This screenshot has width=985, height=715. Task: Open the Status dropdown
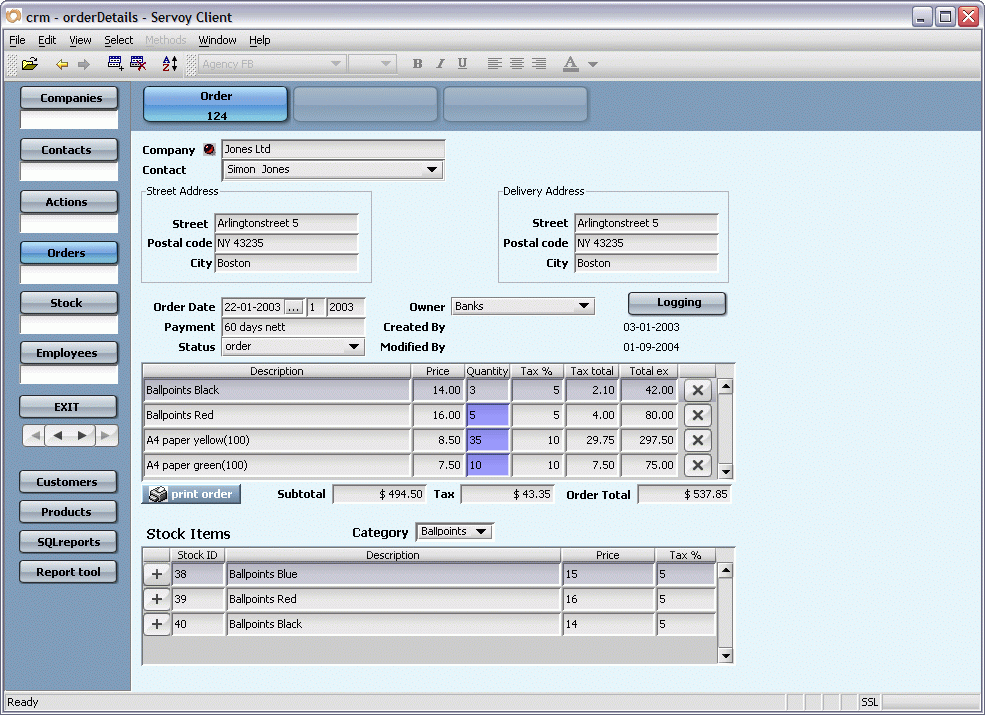(353, 347)
